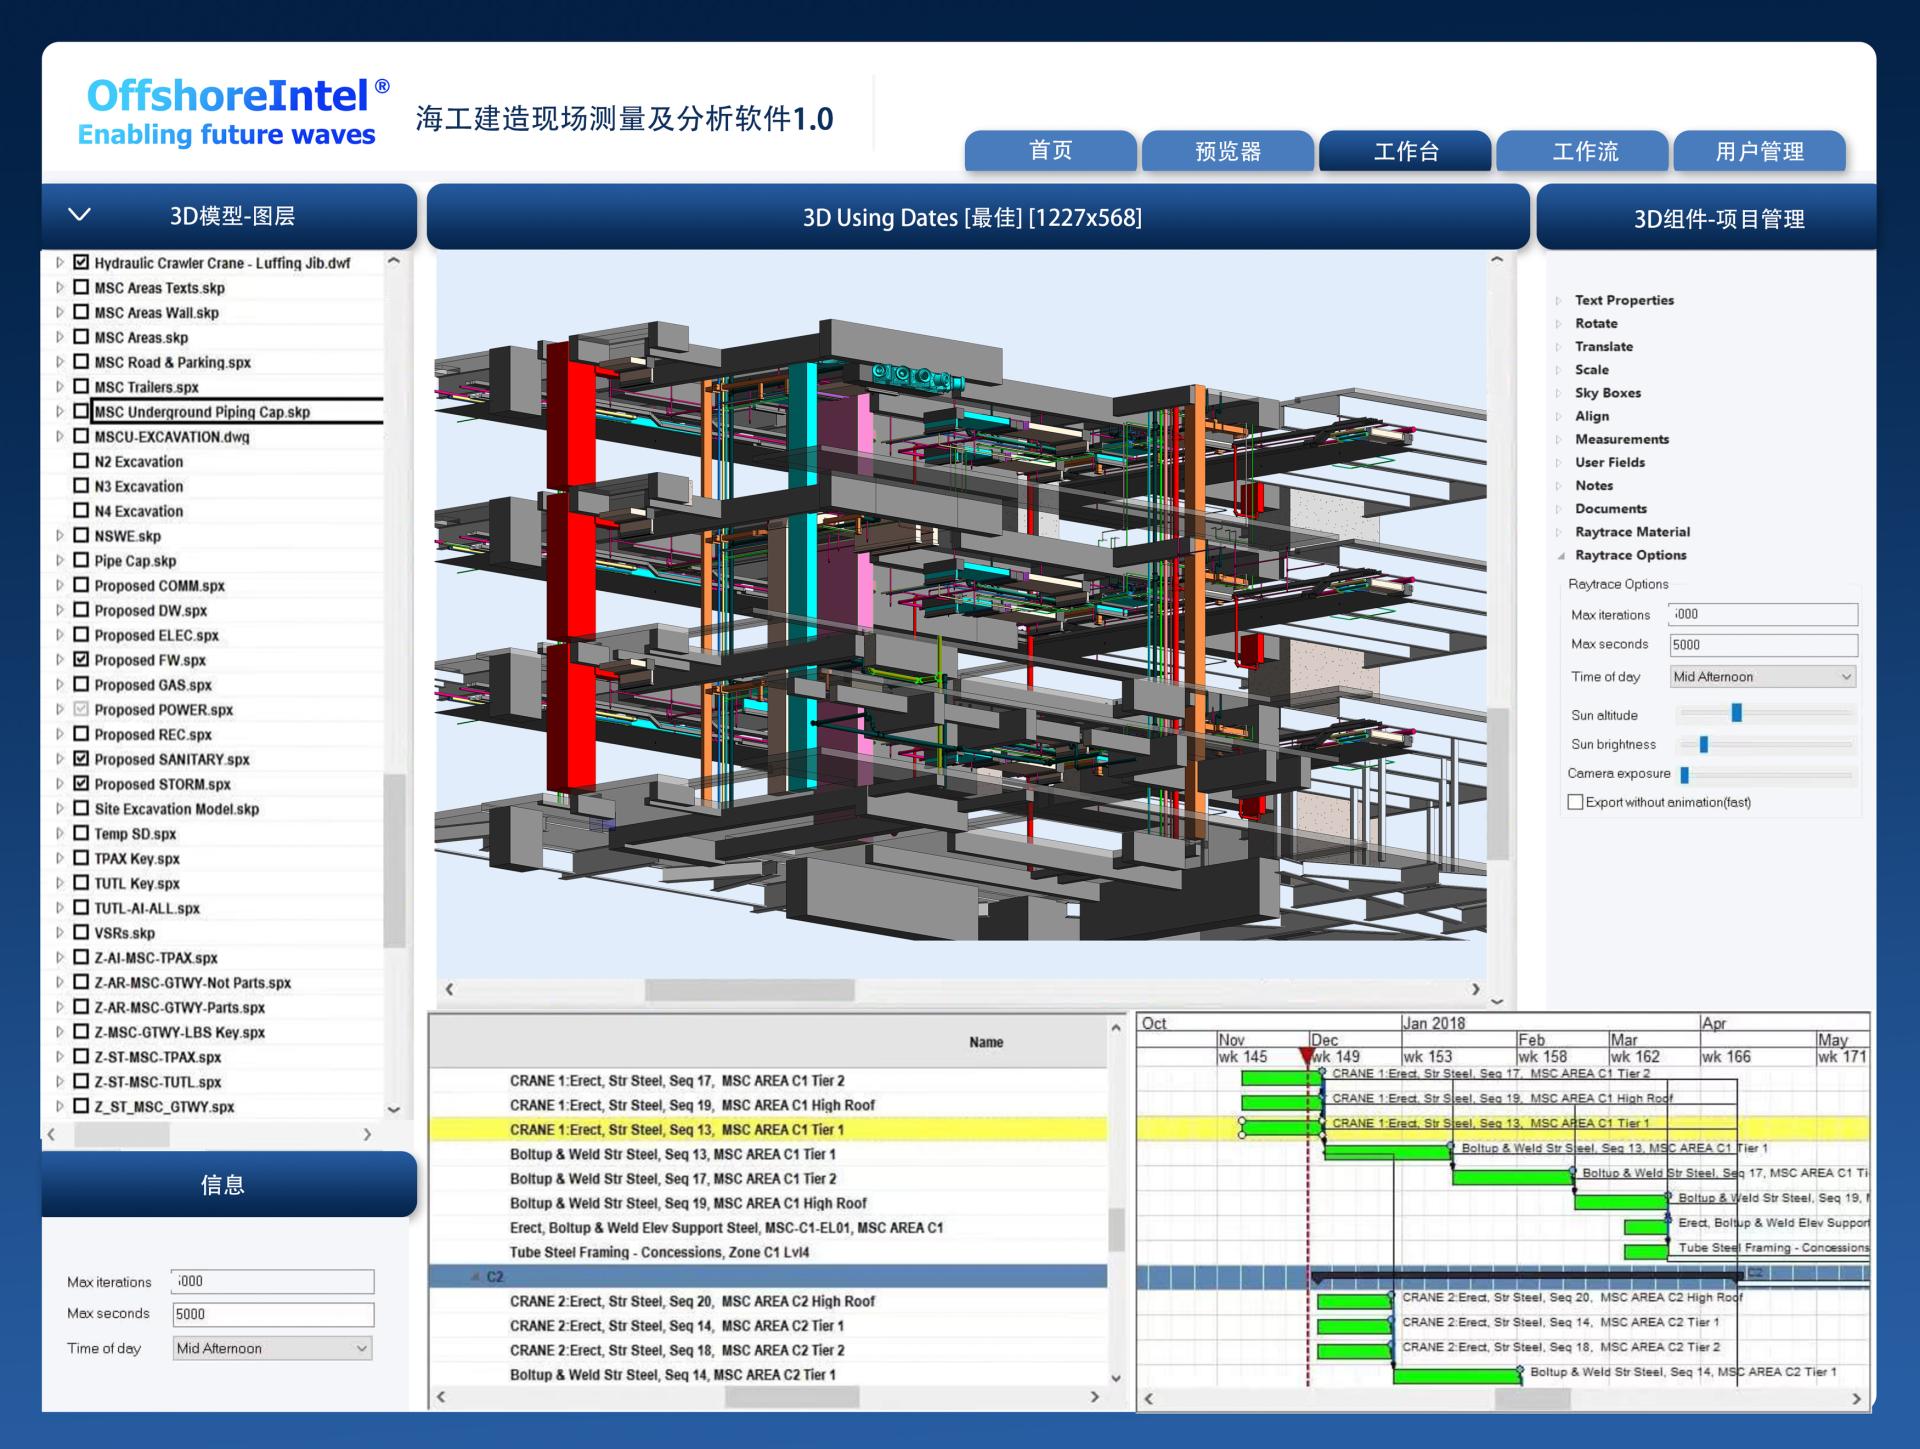The image size is (1920, 1449).
Task: Expand the Site Excavation Model.skp node
Action: click(x=60, y=809)
